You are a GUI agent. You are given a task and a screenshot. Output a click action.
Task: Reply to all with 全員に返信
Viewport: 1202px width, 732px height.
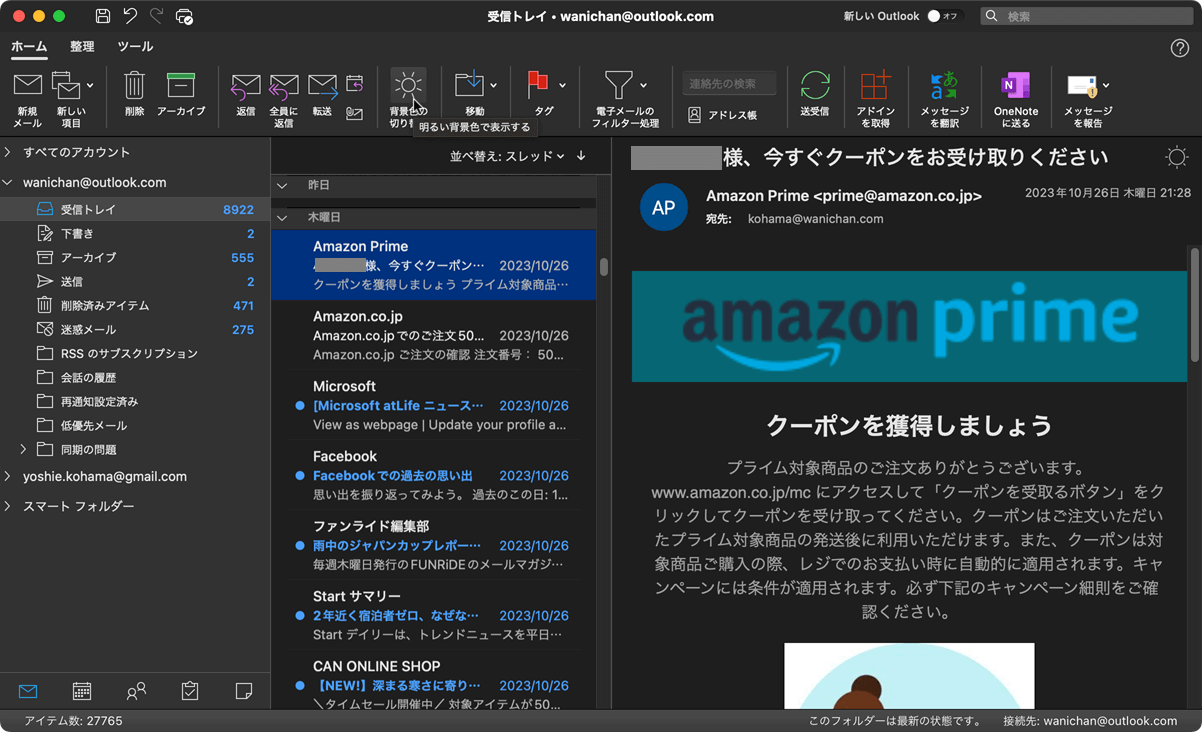point(284,100)
